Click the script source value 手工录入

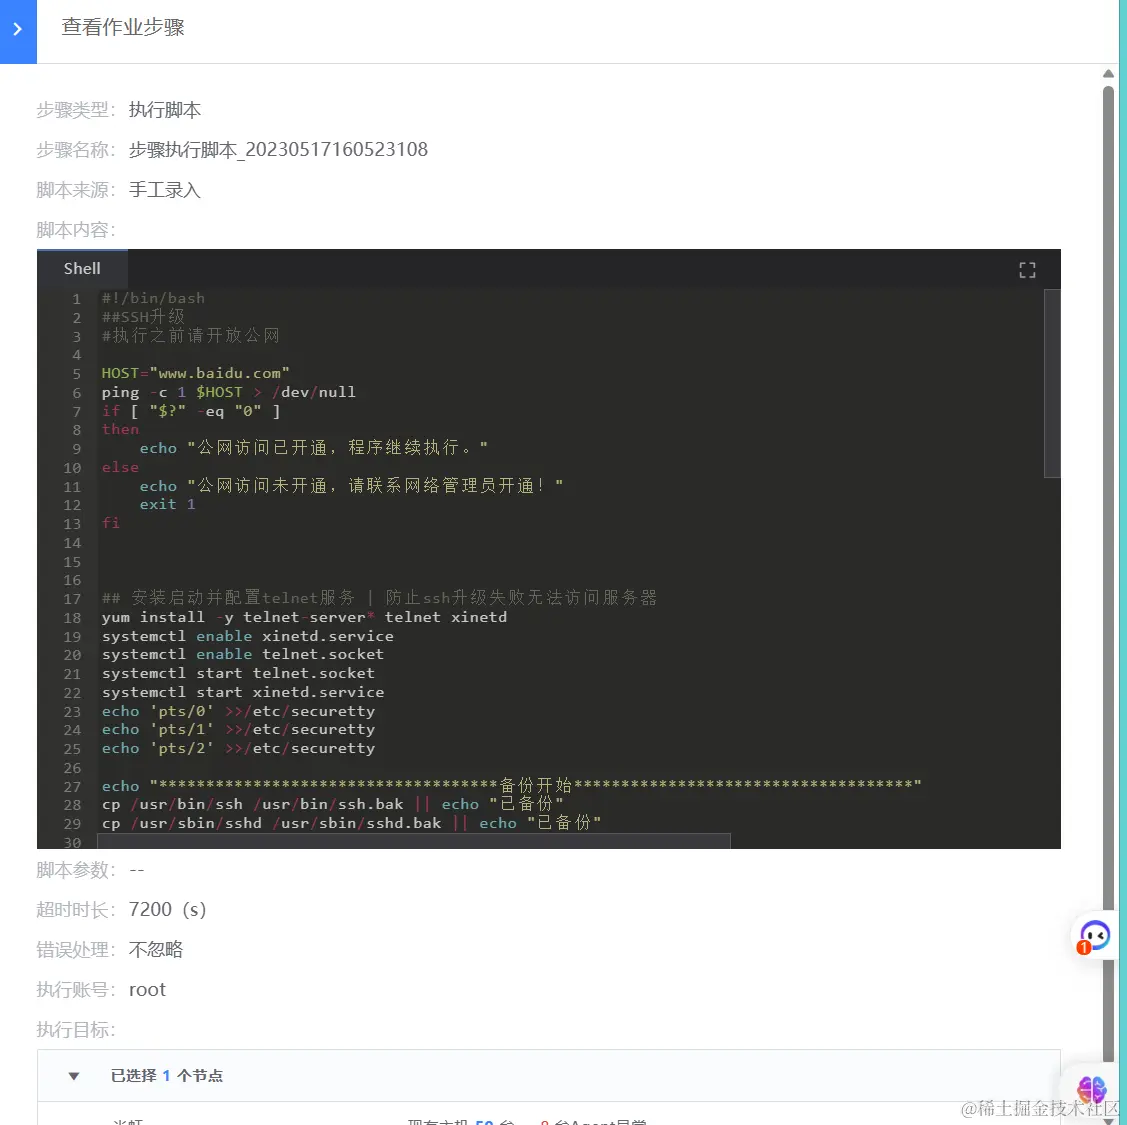(x=165, y=190)
